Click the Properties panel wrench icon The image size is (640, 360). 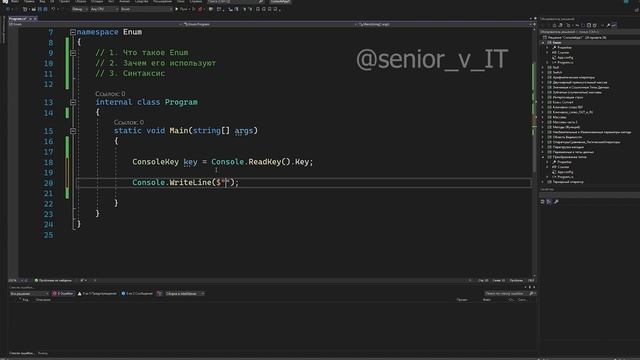pos(556,202)
